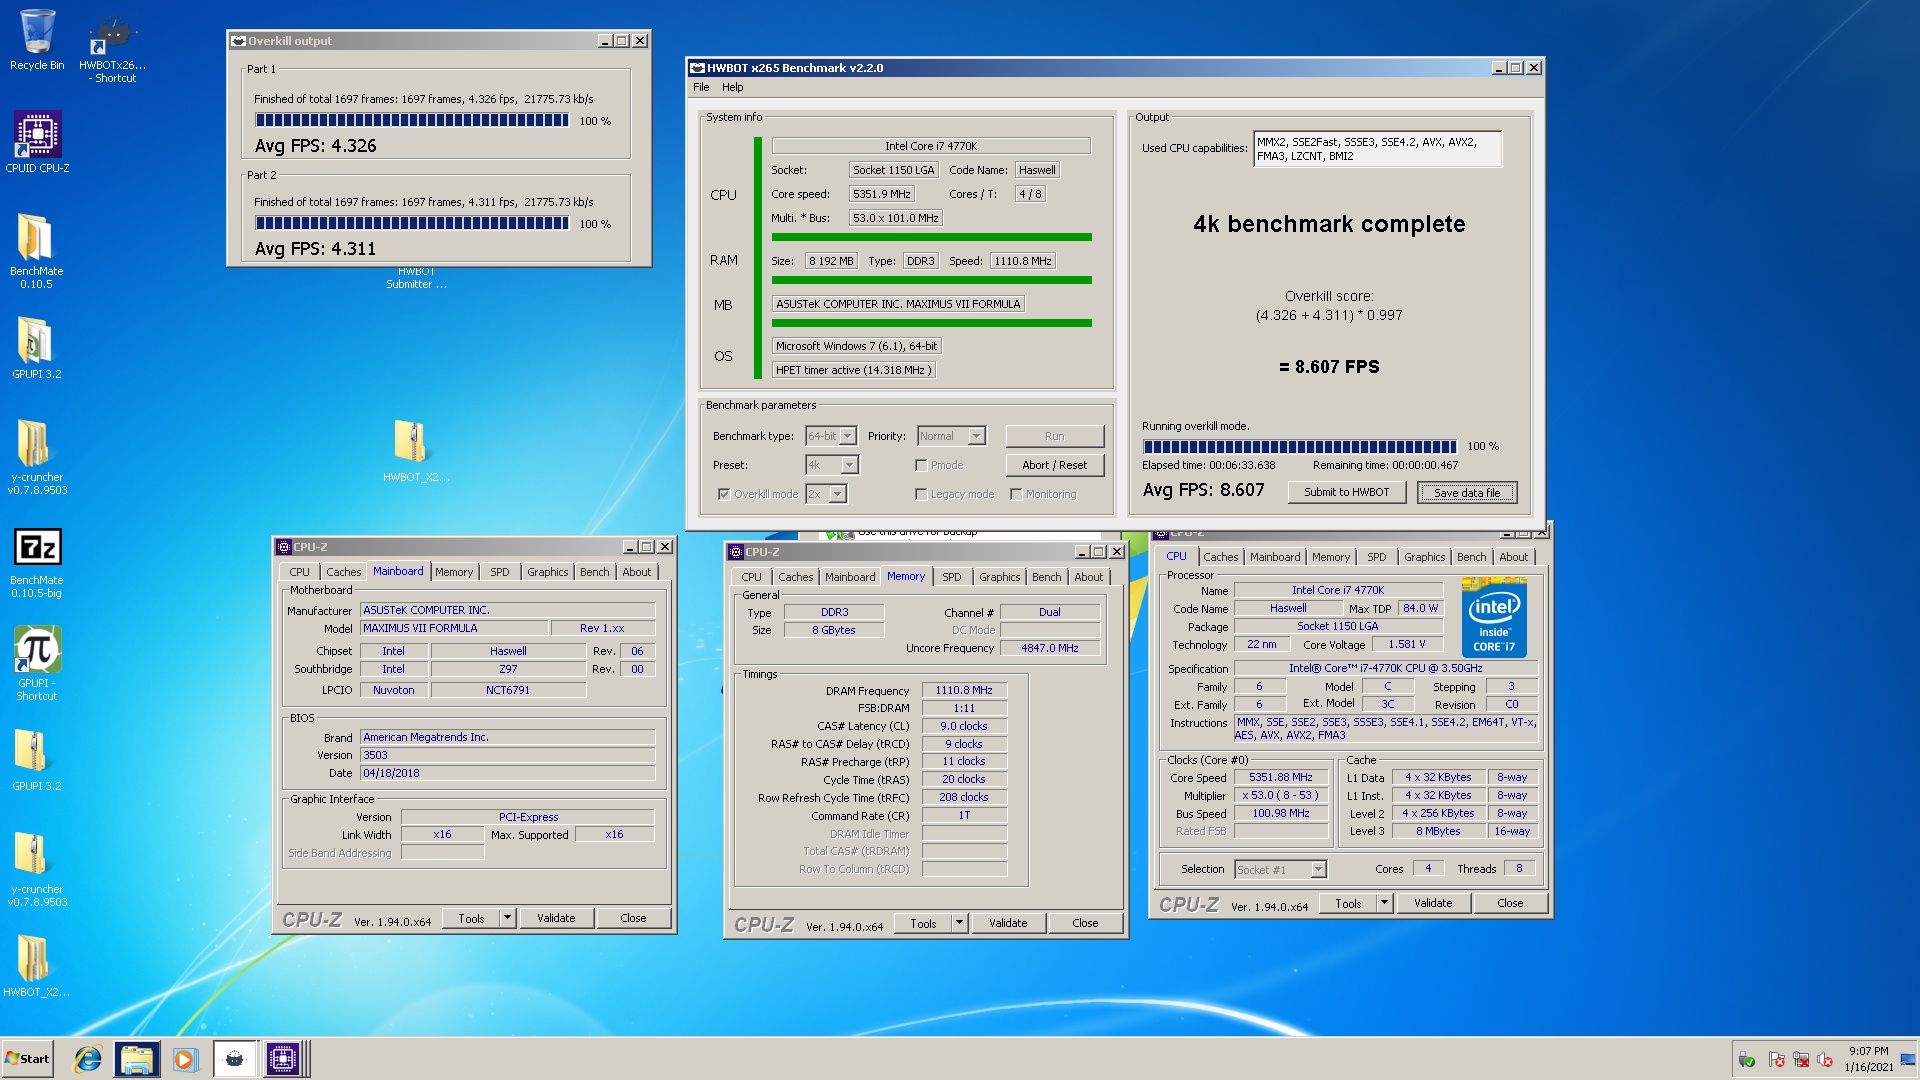Screen dimensions: 1920x1080
Task: Toggle the Pmode checkbox
Action: click(x=921, y=465)
